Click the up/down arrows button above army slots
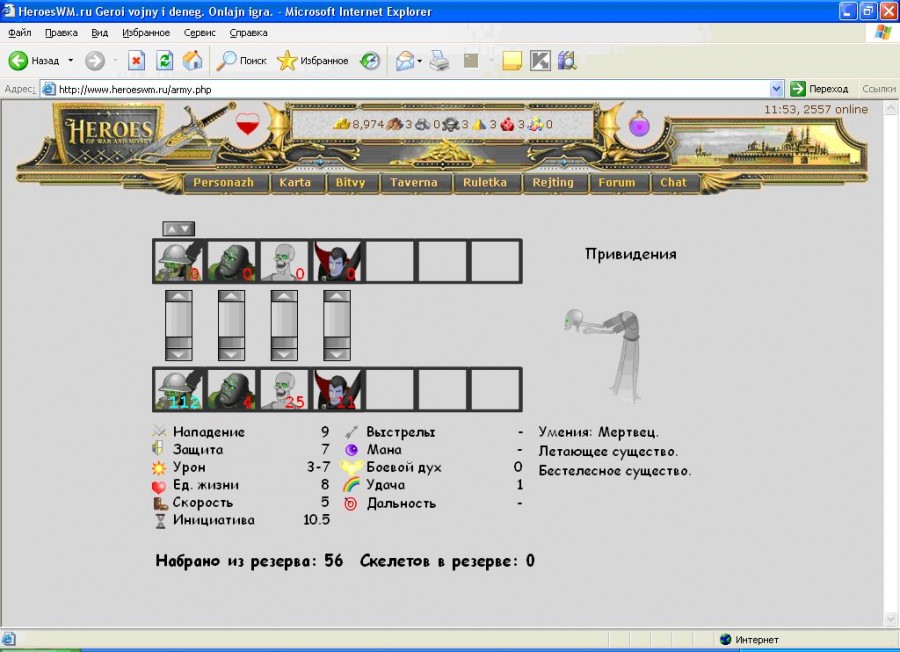900x652 pixels. pyautogui.click(x=179, y=228)
